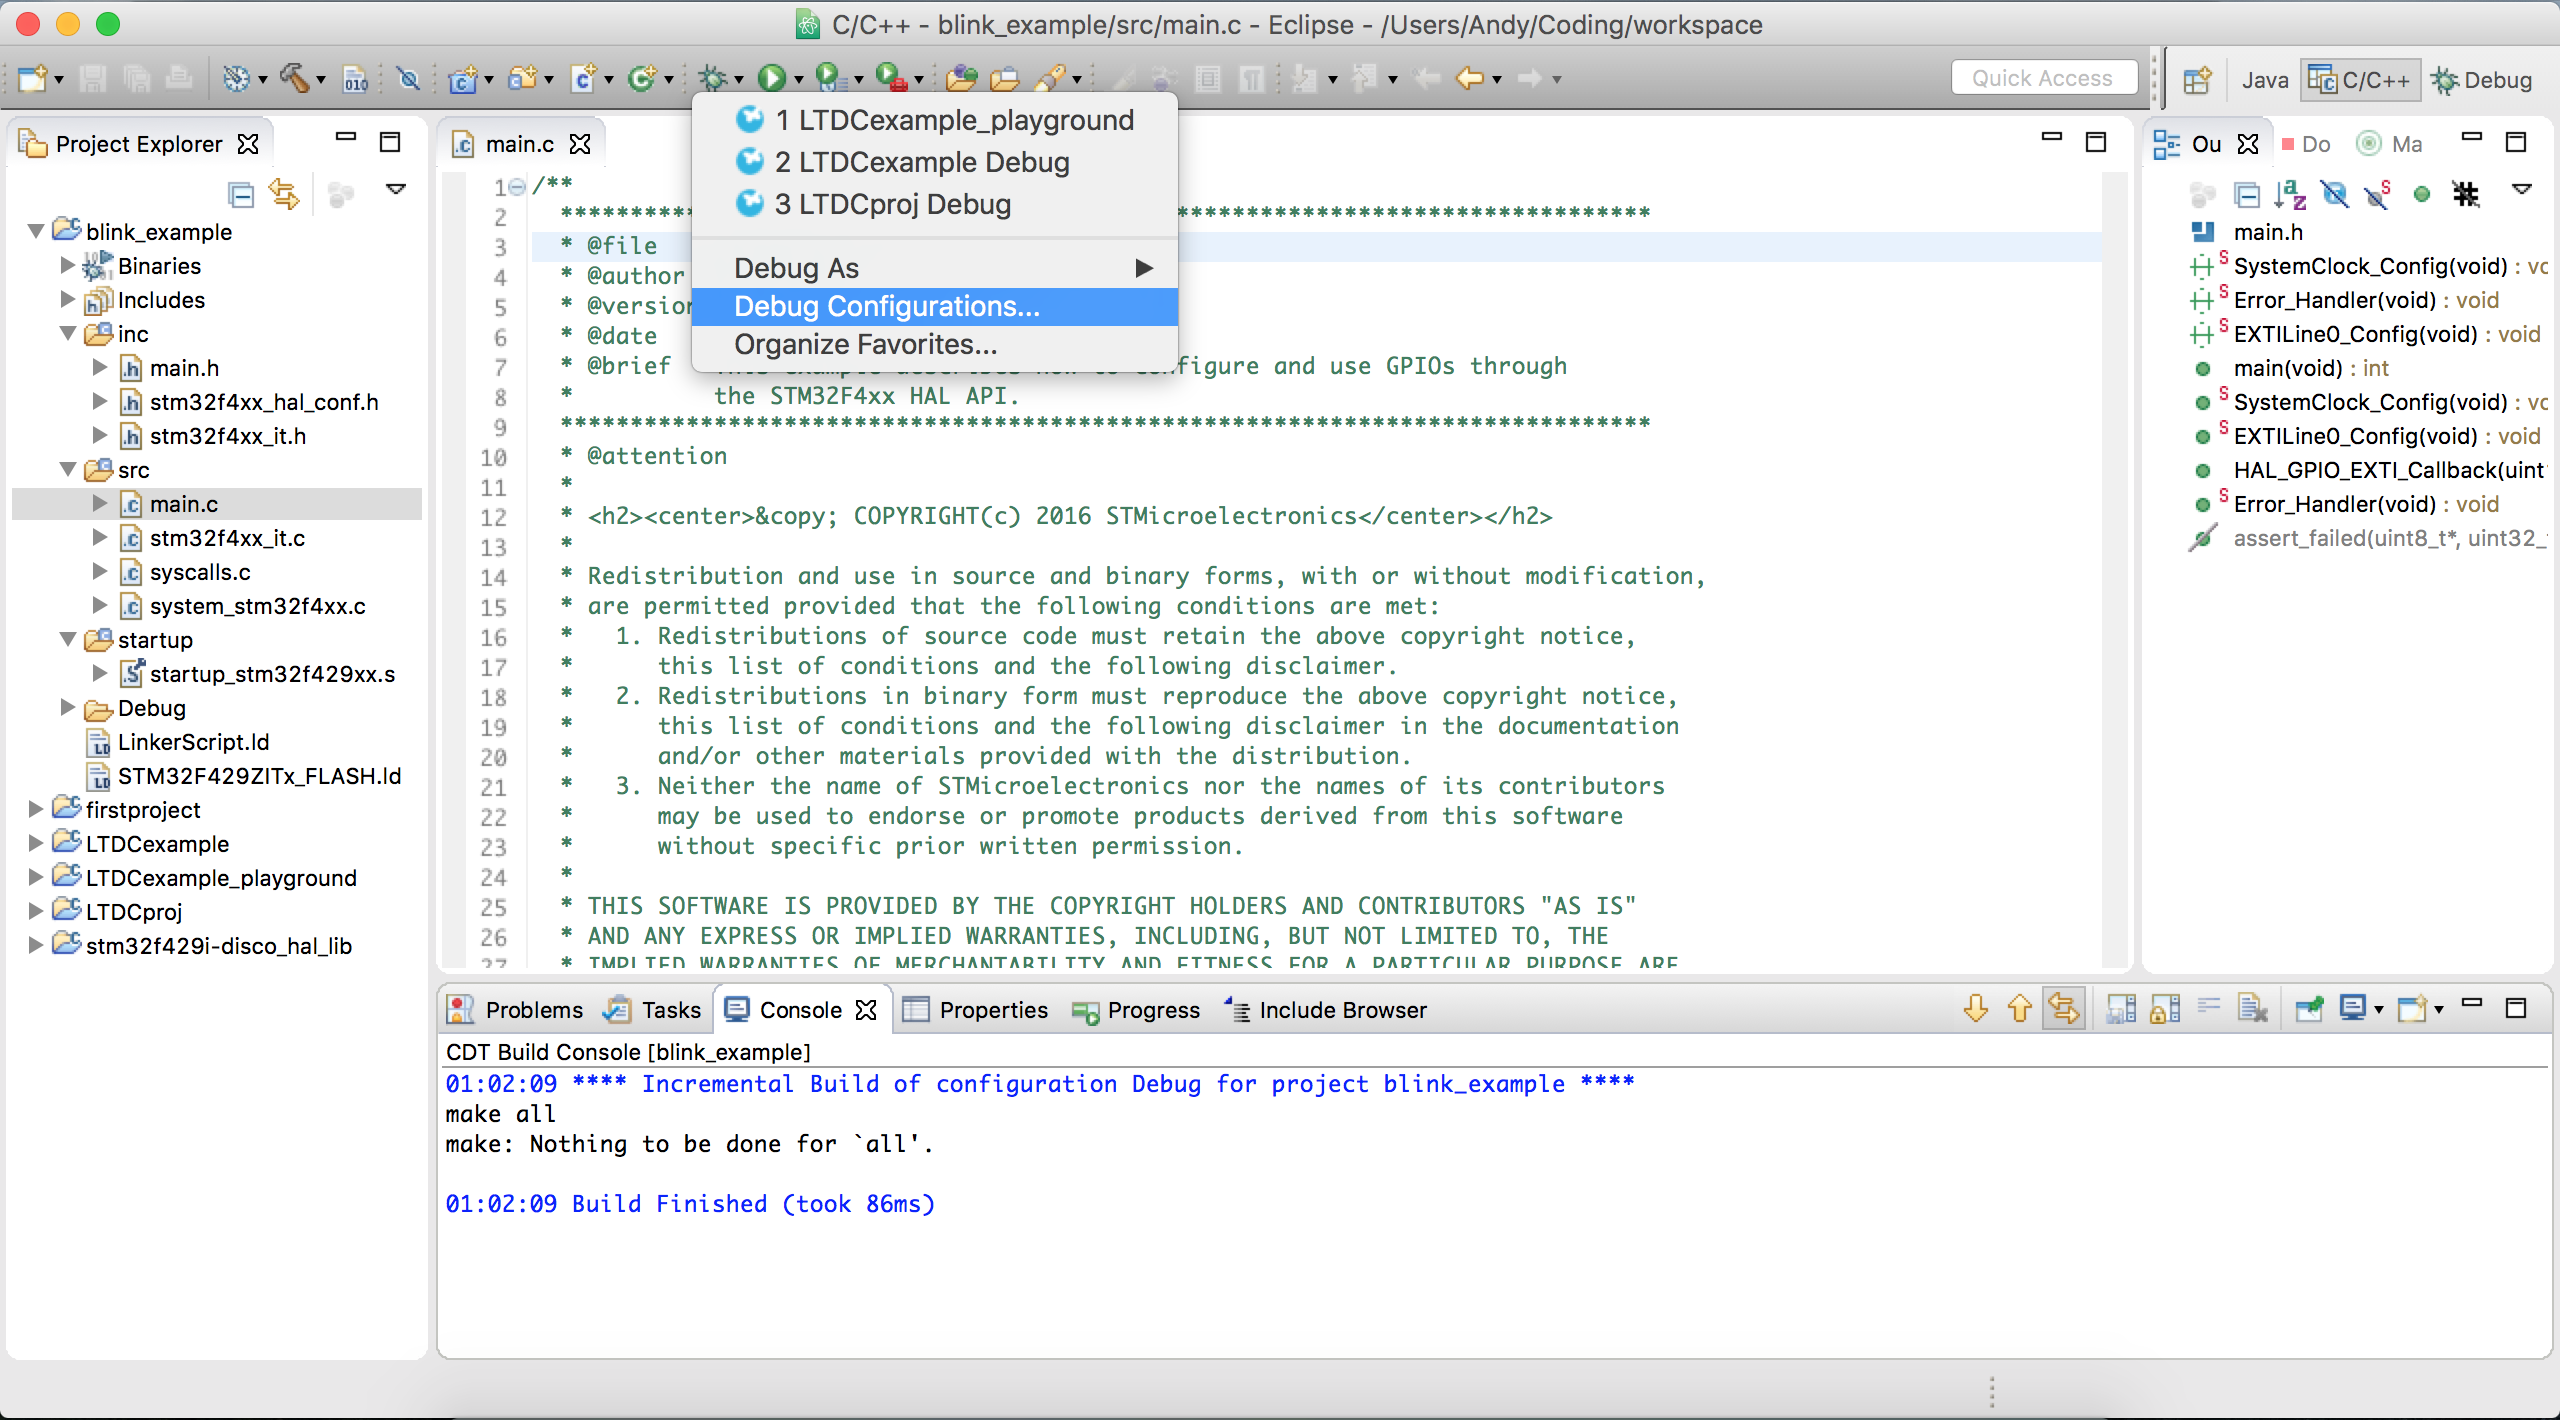This screenshot has width=2560, height=1420.
Task: Click the Open Type icon
Action: pos(961,78)
